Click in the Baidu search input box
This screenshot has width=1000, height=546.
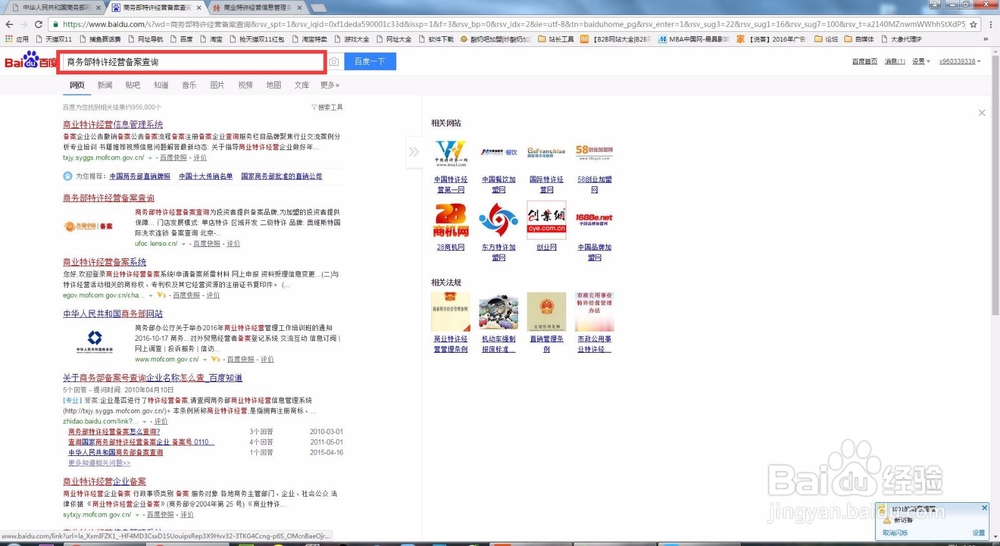[191, 62]
